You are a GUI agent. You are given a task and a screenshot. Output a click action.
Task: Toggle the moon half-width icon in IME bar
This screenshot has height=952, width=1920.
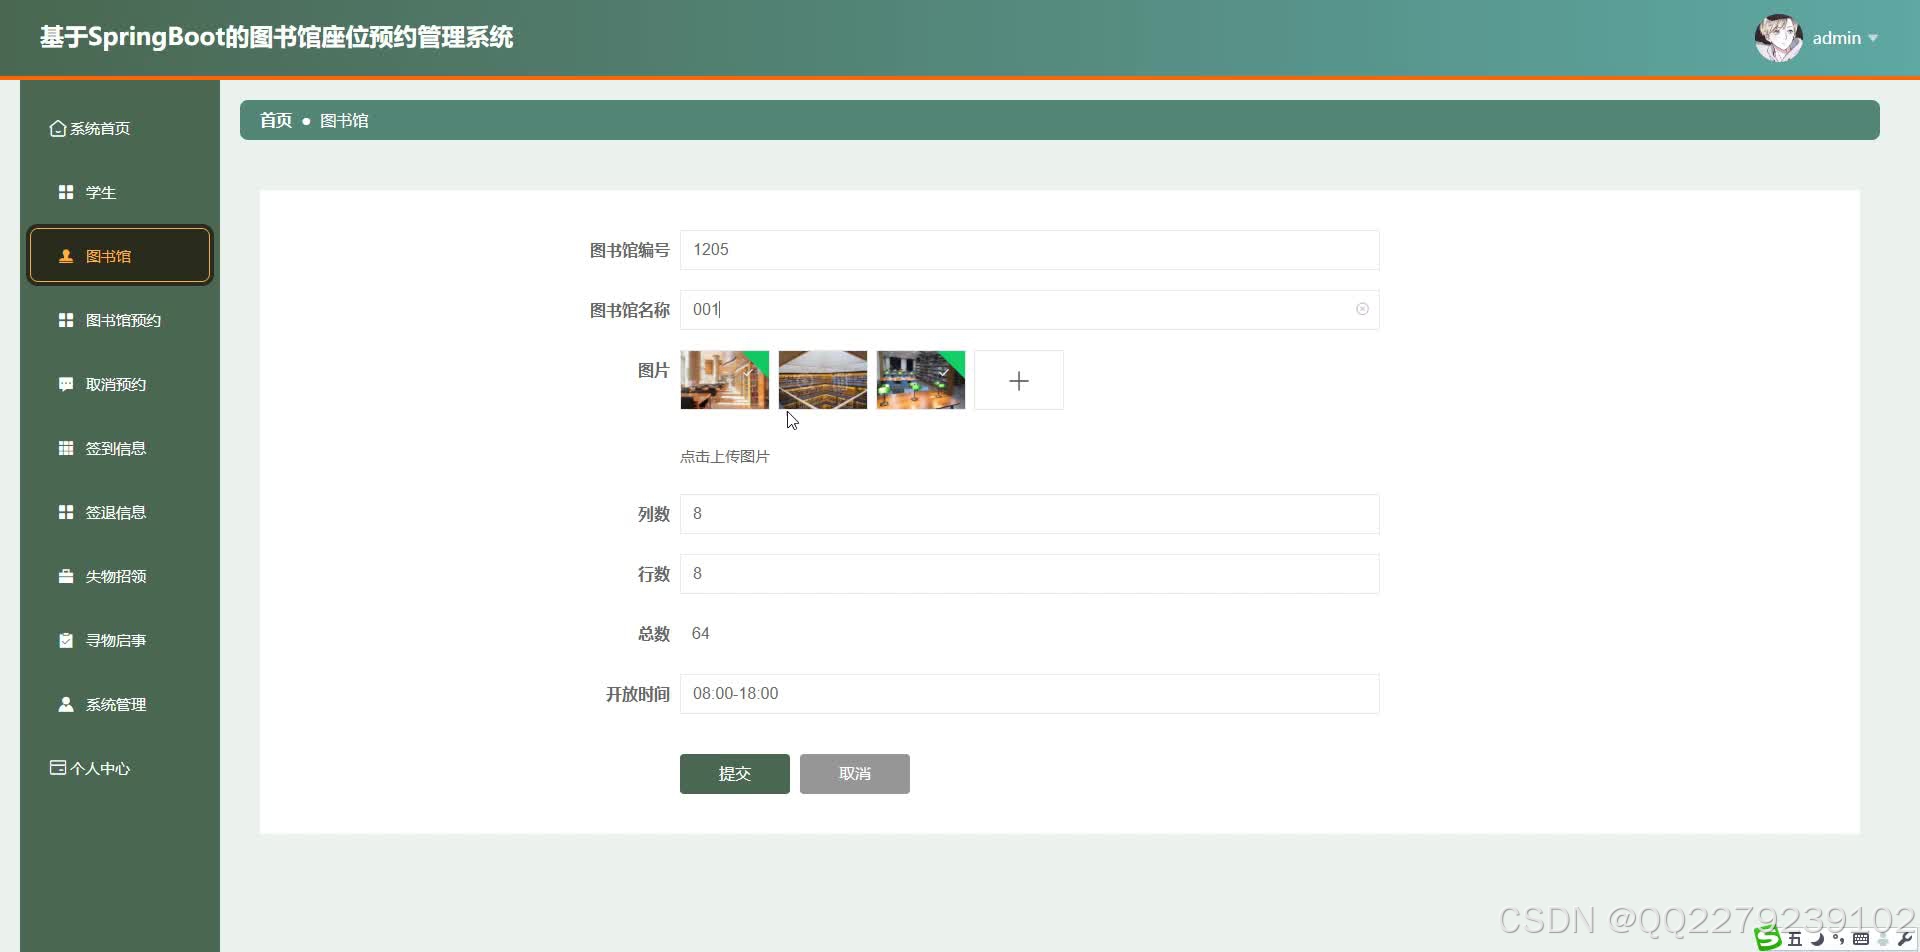1817,939
